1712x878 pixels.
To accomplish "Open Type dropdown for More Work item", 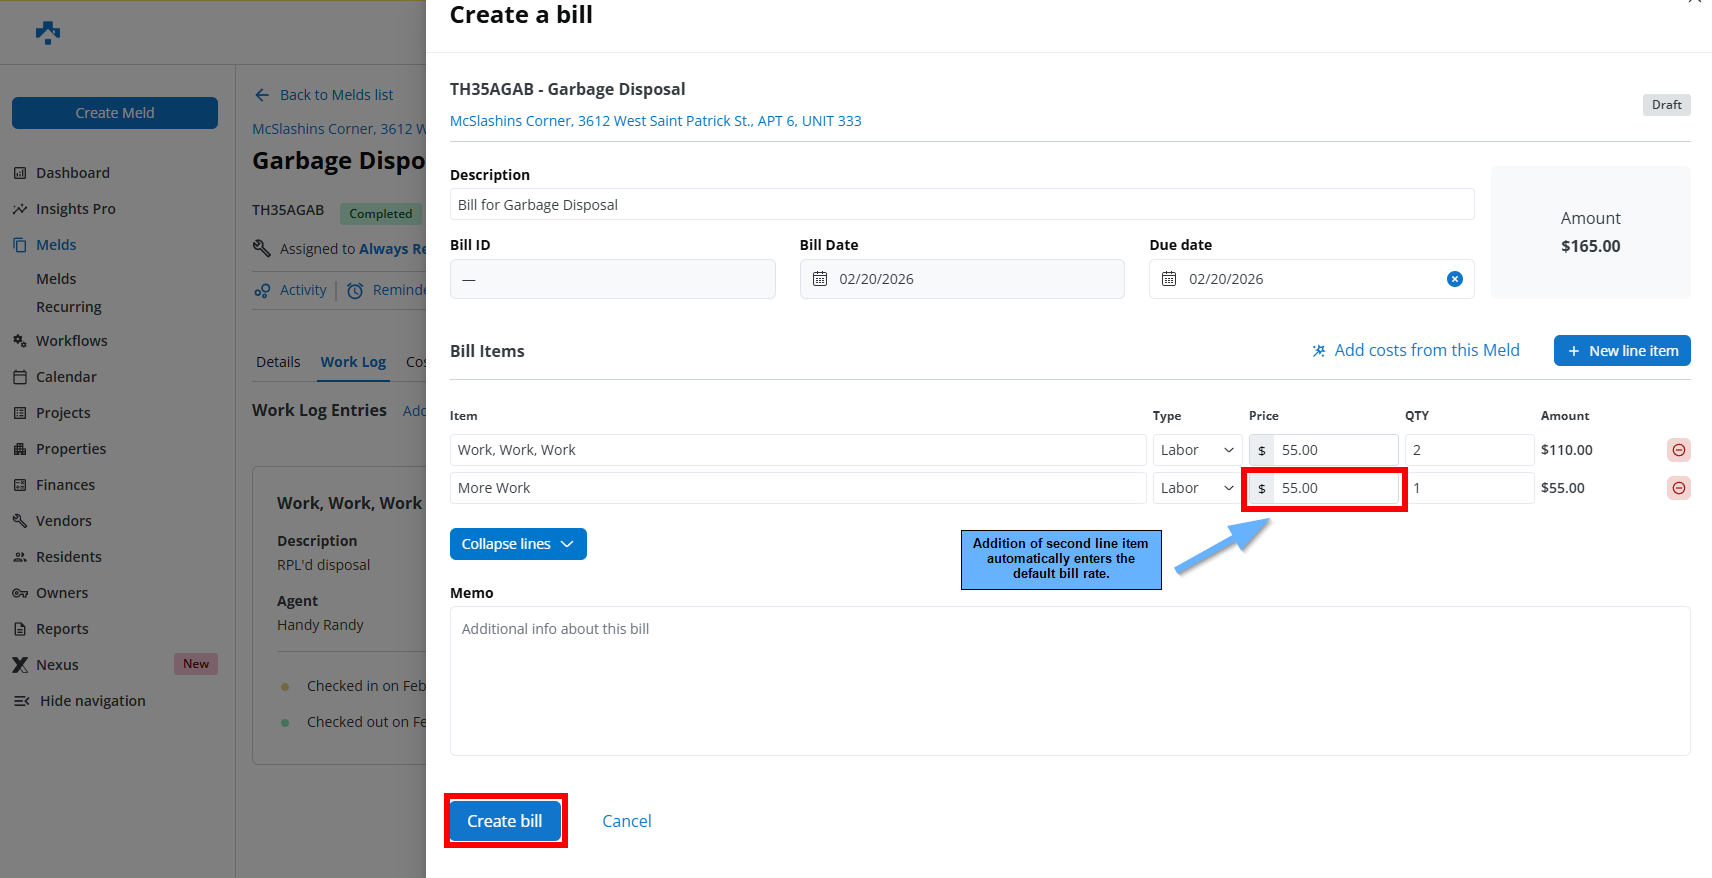I will click(1196, 488).
